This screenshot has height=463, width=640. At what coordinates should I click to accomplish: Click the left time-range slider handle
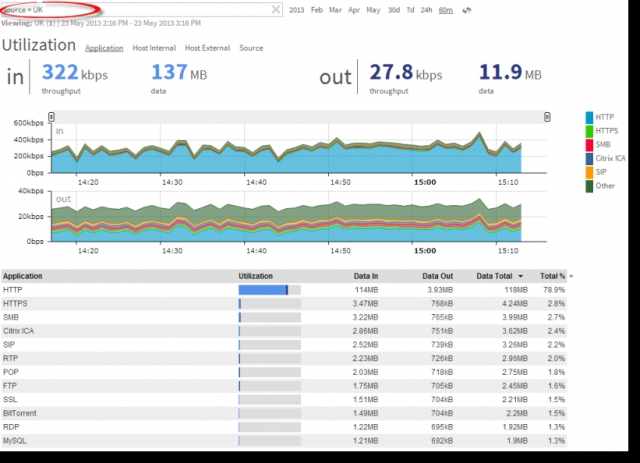click(x=51, y=117)
